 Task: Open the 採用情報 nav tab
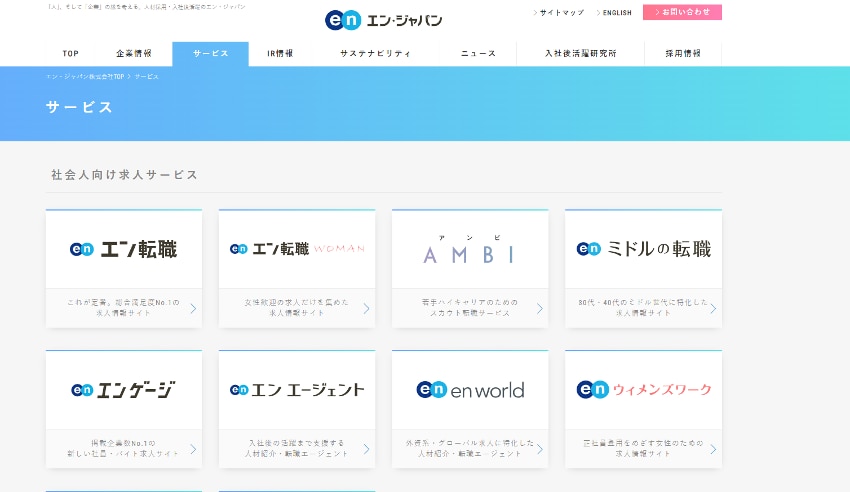click(683, 54)
